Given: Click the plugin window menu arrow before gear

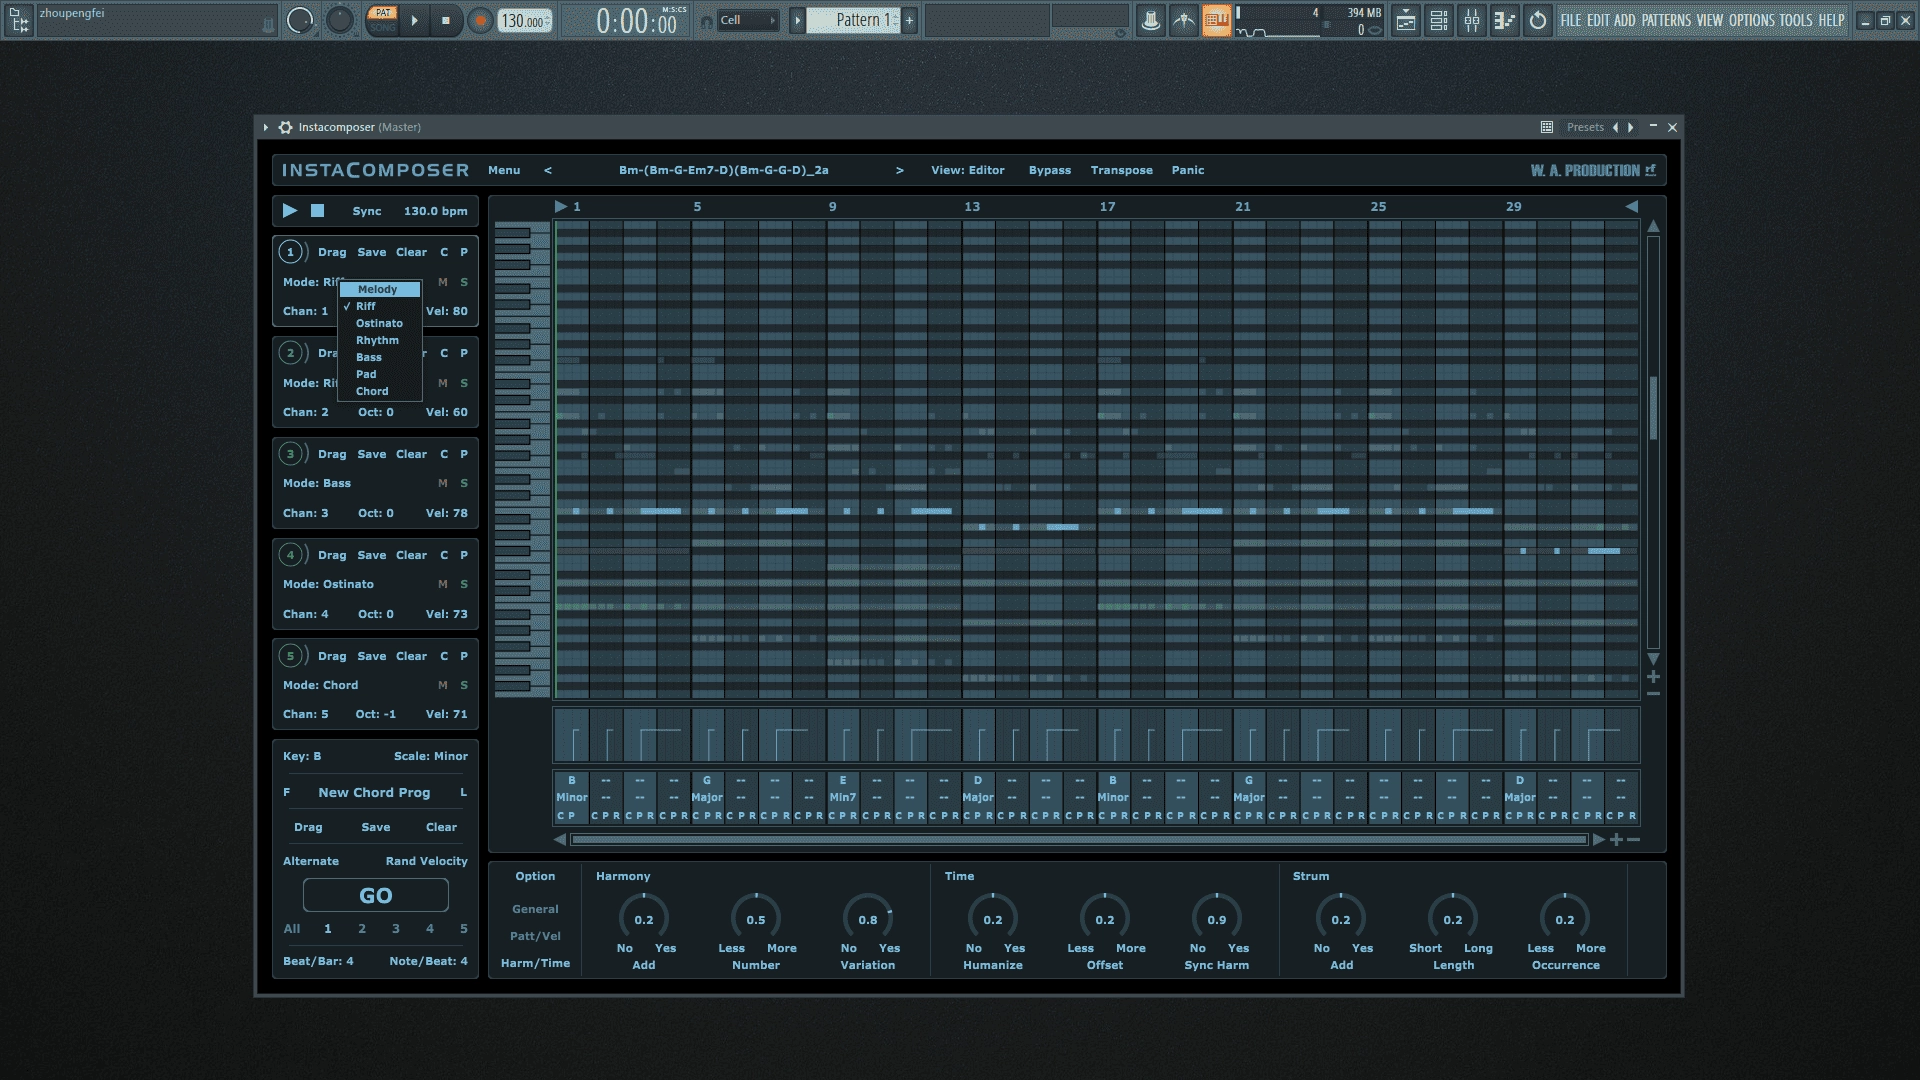Looking at the screenshot, I should point(265,127).
